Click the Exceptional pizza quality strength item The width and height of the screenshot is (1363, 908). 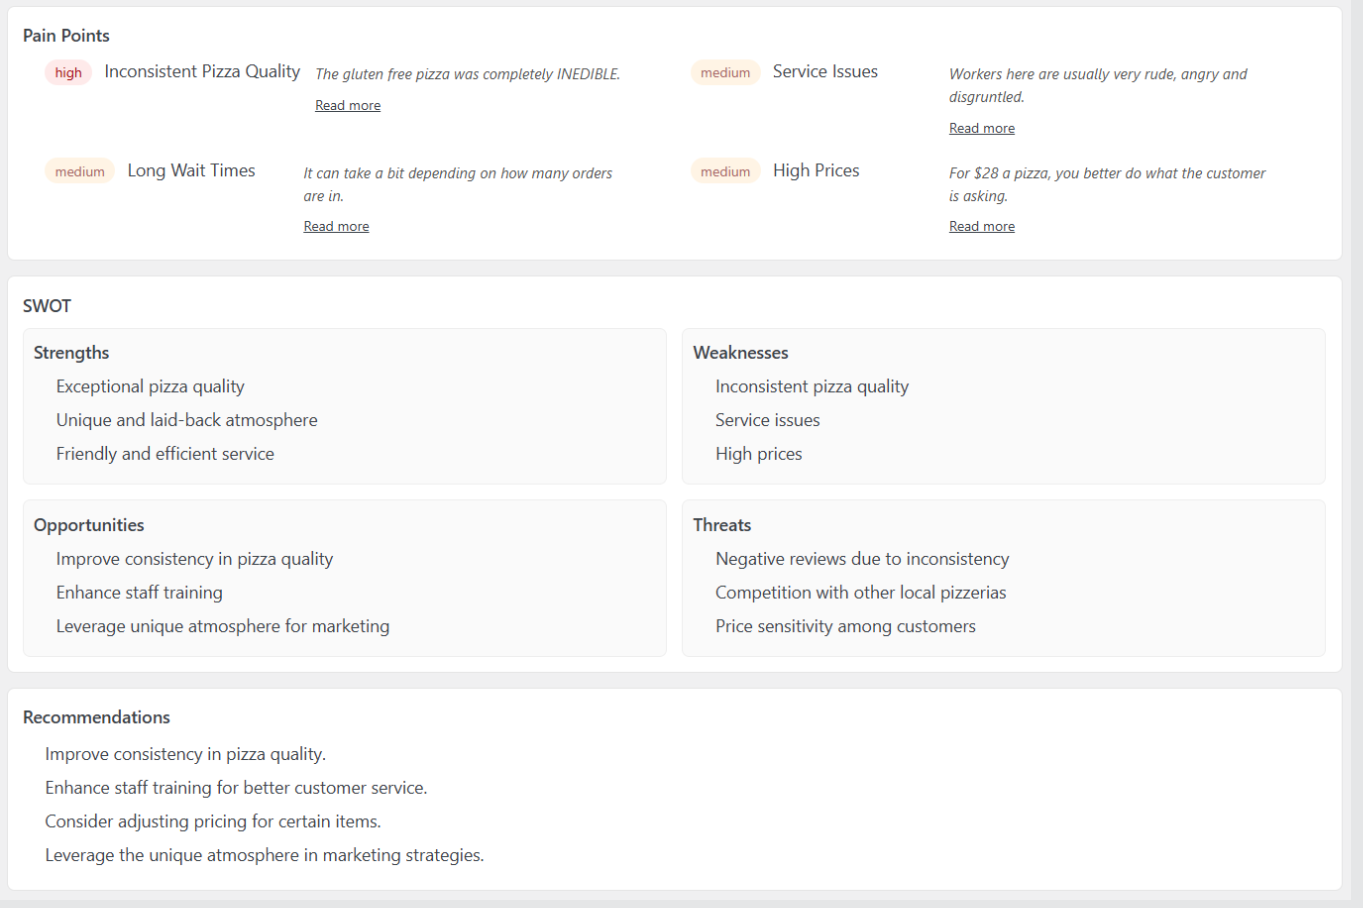tap(150, 386)
